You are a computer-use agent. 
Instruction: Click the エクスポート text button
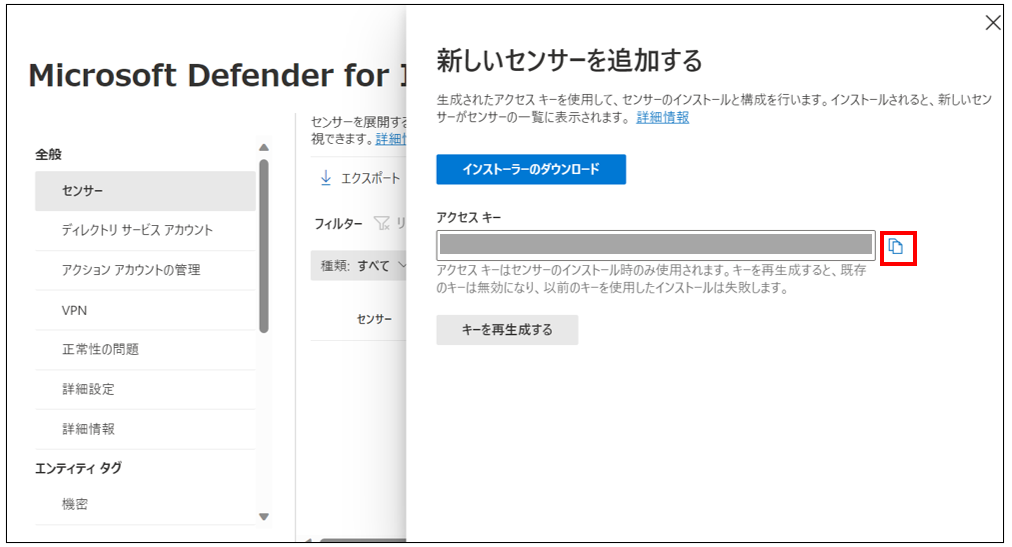370,178
